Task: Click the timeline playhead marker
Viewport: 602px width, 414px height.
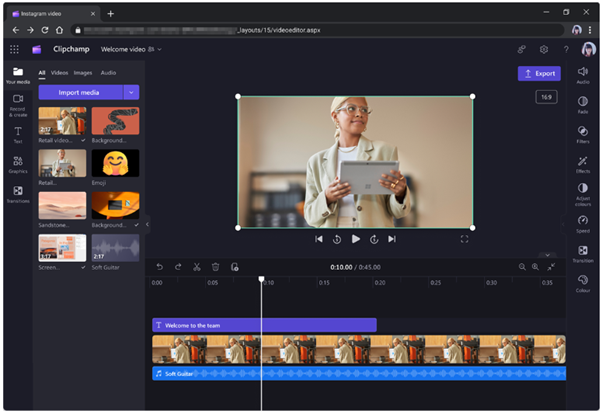Action: click(x=261, y=279)
